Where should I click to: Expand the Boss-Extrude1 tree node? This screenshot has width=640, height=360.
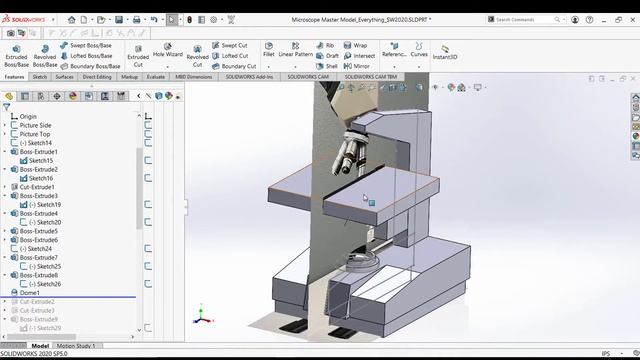(5, 151)
